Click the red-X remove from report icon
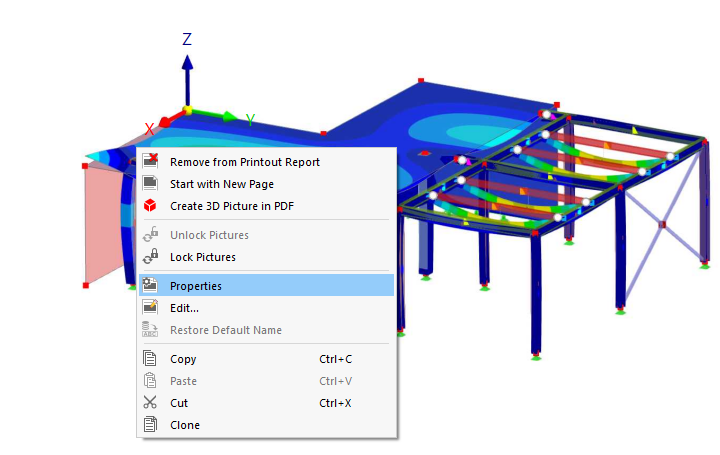The height and width of the screenshot is (455, 720). coord(150,161)
